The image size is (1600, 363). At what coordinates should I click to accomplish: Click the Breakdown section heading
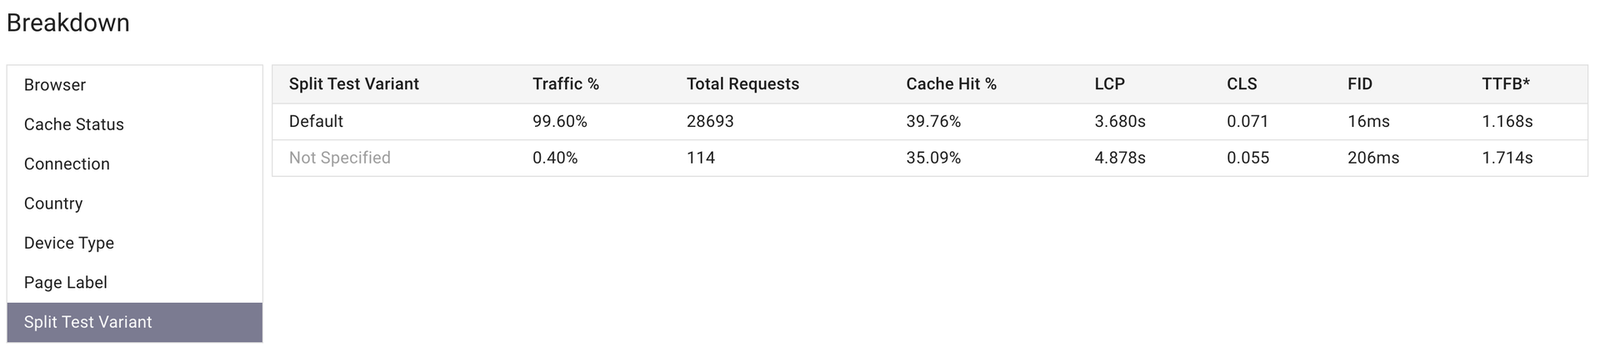click(68, 23)
